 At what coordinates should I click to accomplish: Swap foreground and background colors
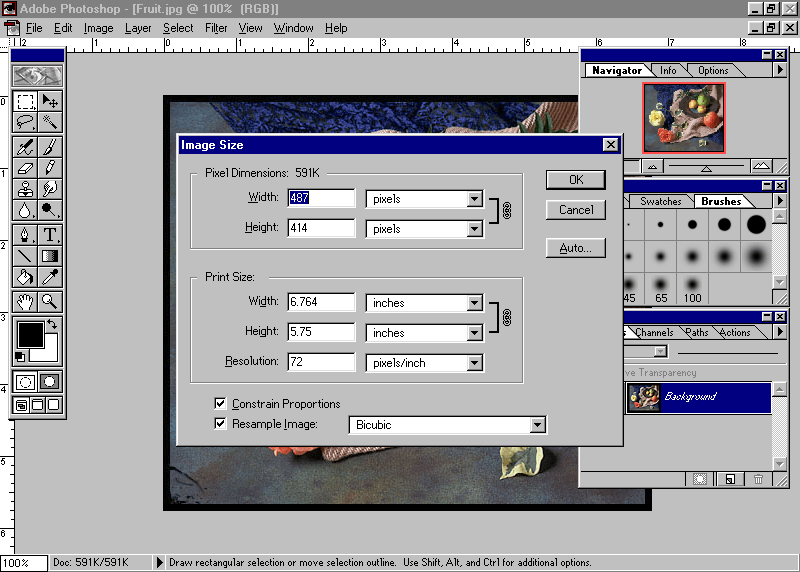coord(52,324)
